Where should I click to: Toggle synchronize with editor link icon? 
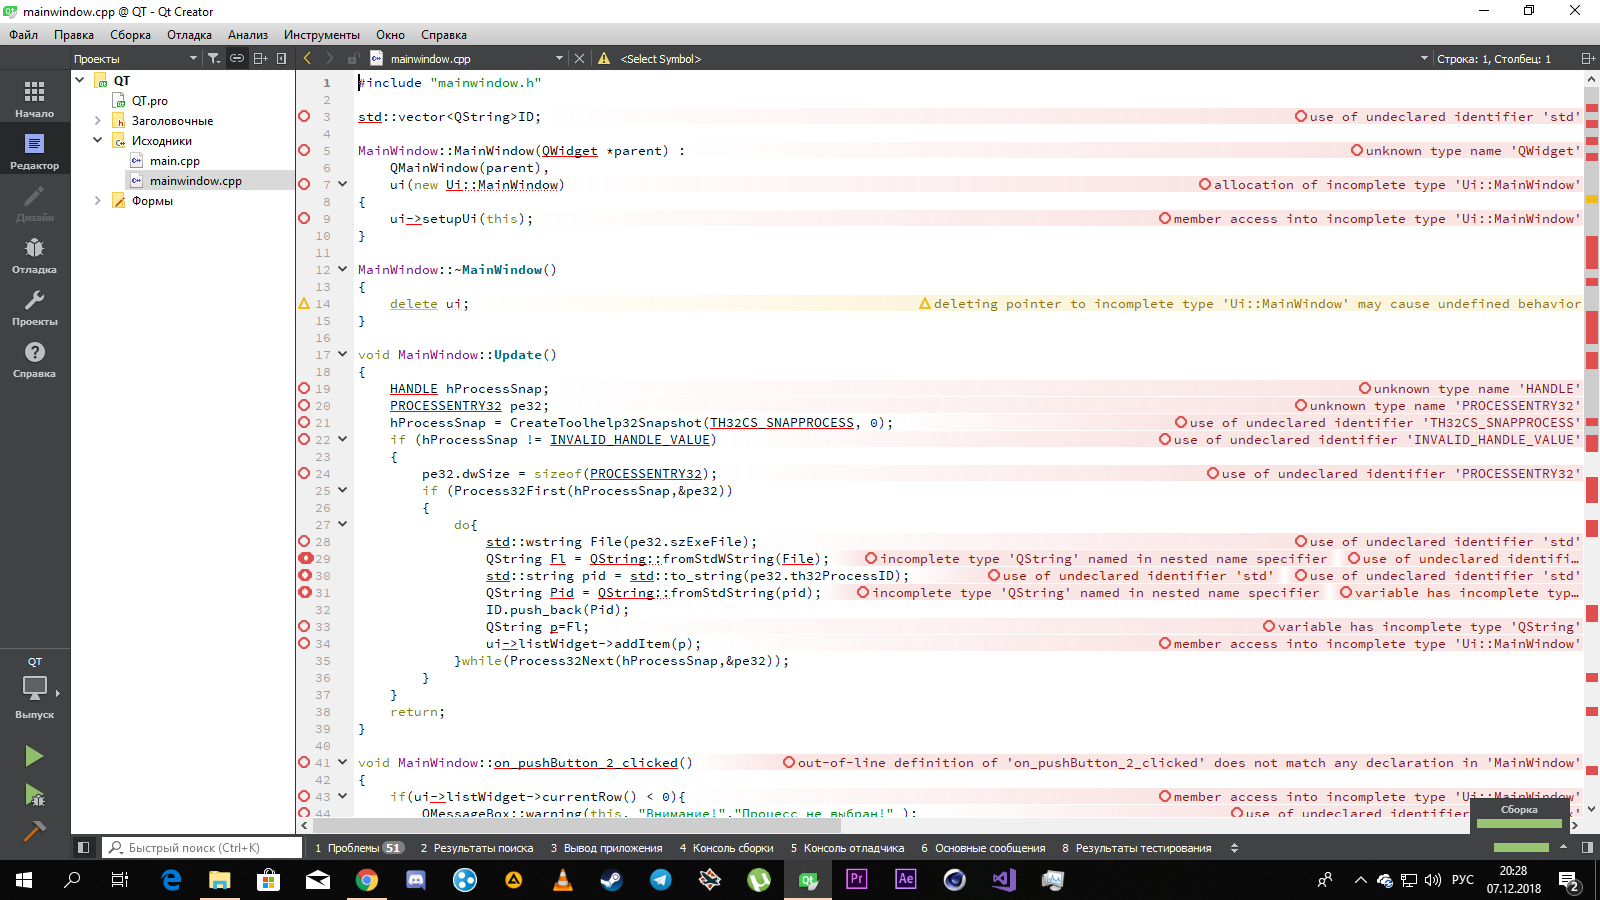click(x=237, y=59)
